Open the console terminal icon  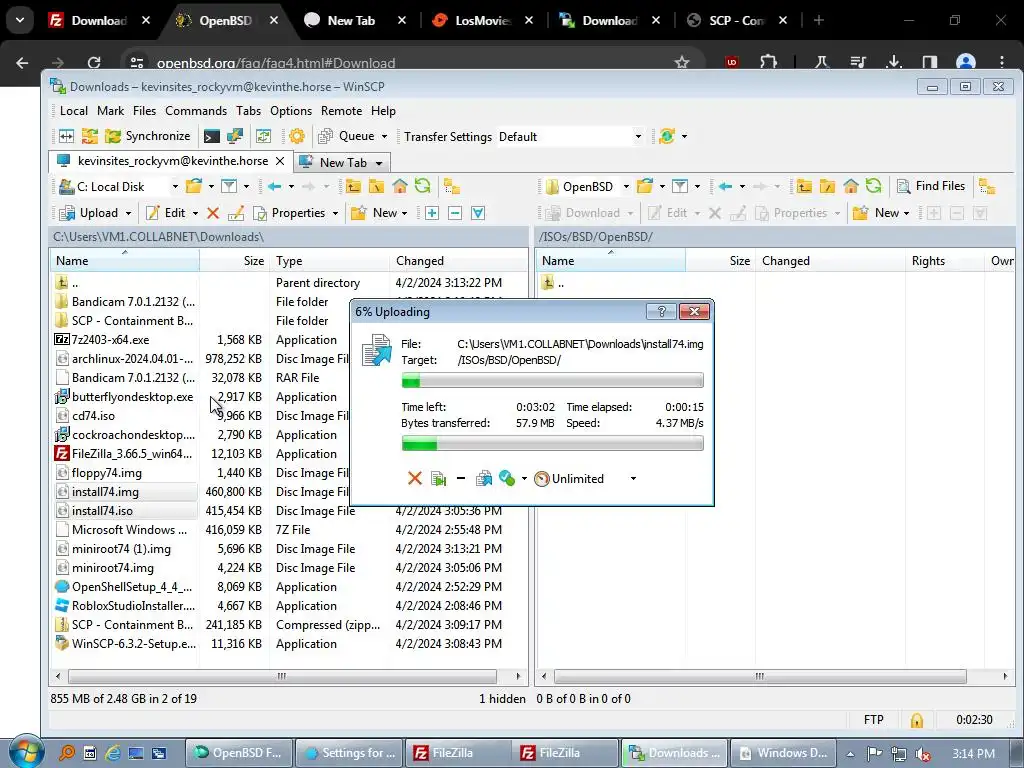coord(212,136)
